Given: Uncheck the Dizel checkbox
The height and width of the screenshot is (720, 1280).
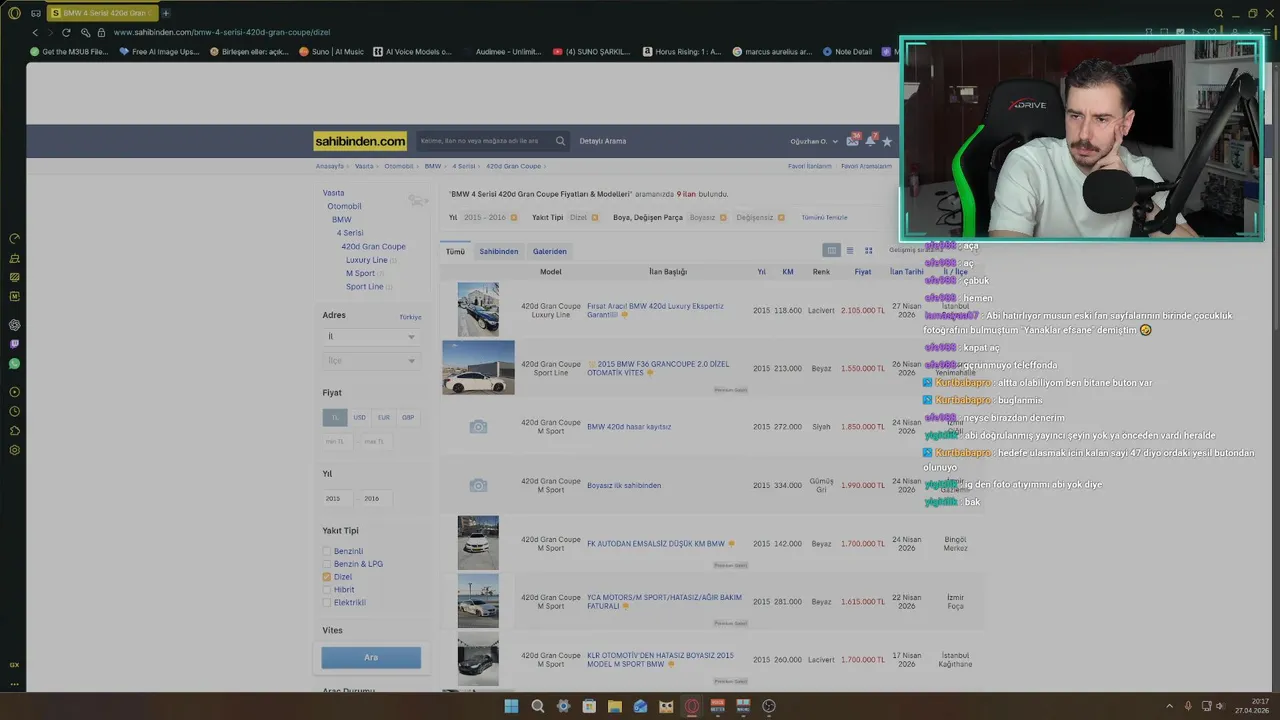Looking at the screenshot, I should (x=327, y=577).
